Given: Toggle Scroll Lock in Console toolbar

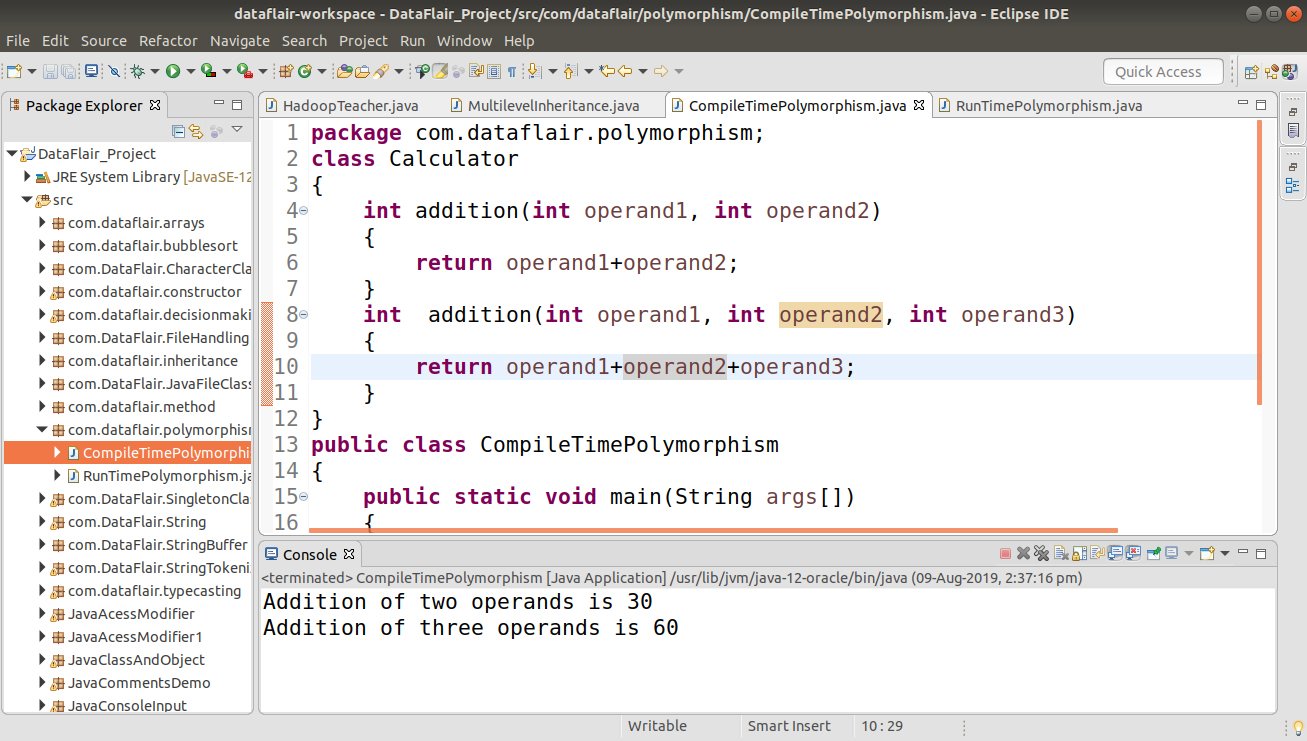Looking at the screenshot, I should pyautogui.click(x=1079, y=553).
